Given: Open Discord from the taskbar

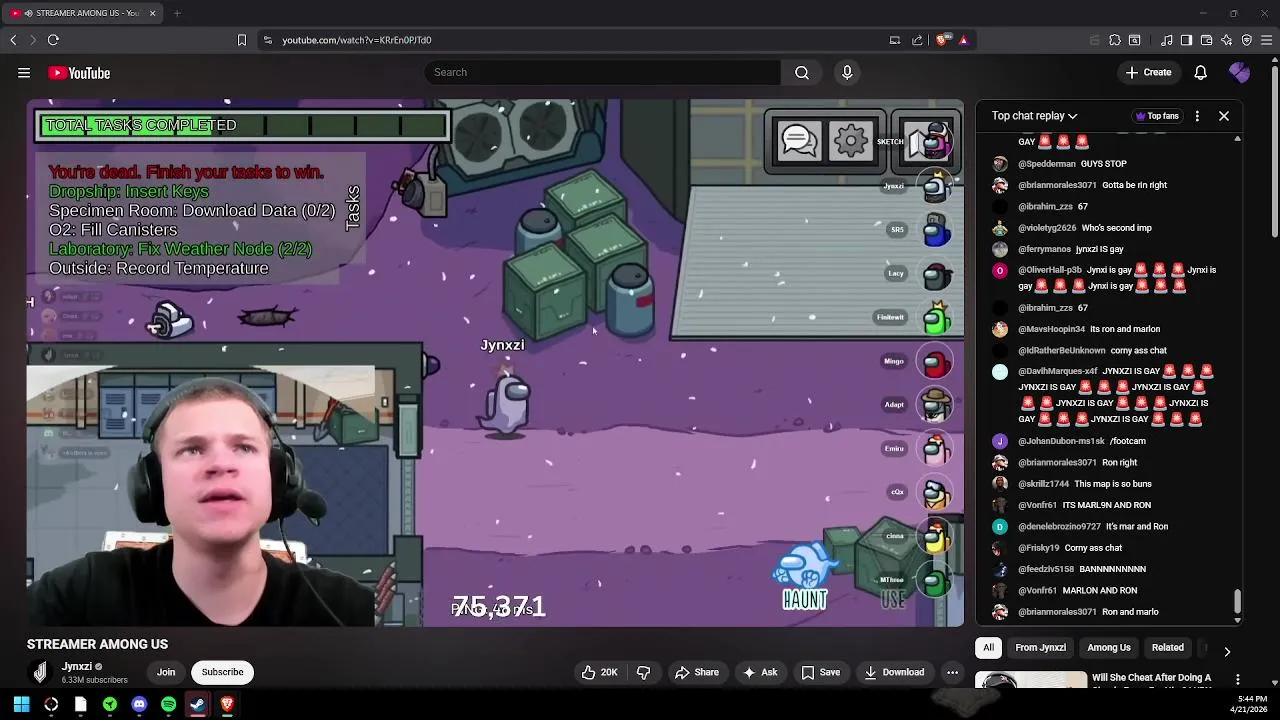Looking at the screenshot, I should 139,705.
